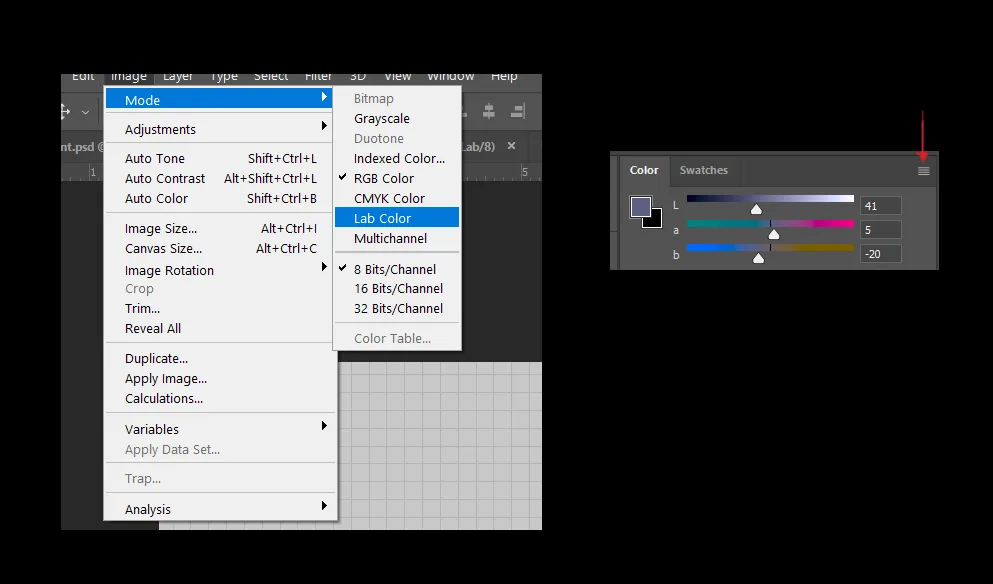993x584 pixels.
Task: Click the black background color swatch
Action: (655, 221)
